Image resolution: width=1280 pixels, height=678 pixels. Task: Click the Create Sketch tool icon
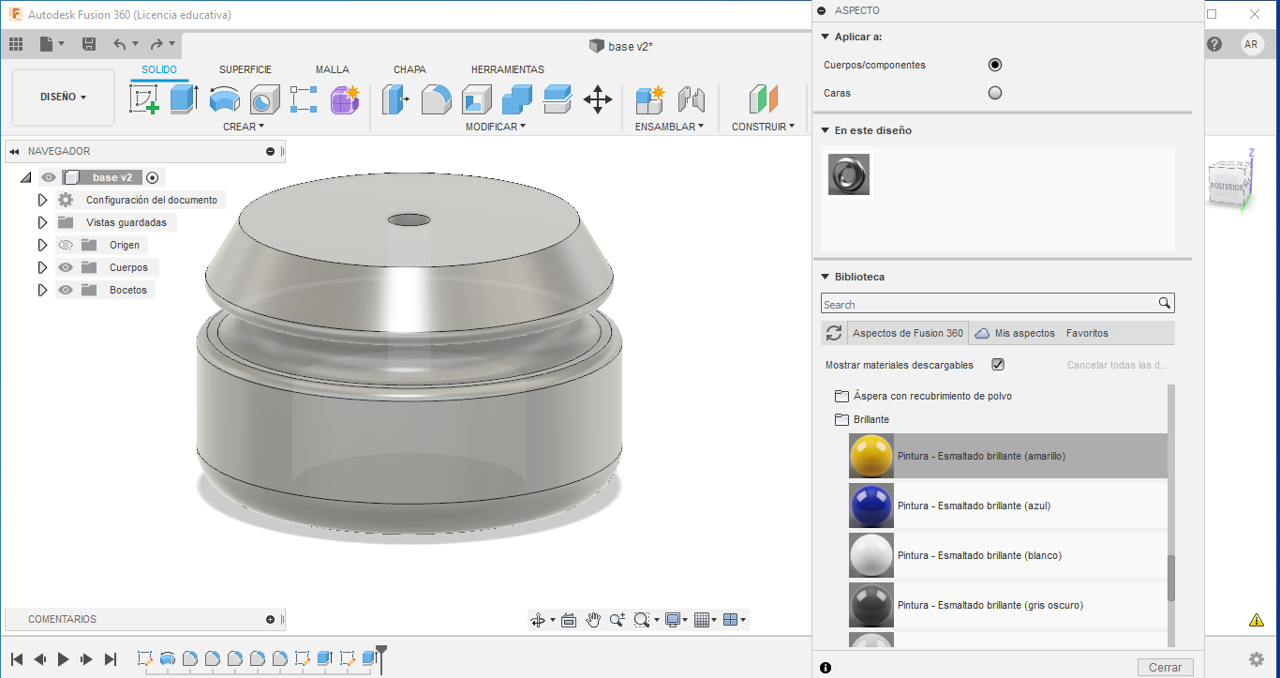tap(144, 99)
